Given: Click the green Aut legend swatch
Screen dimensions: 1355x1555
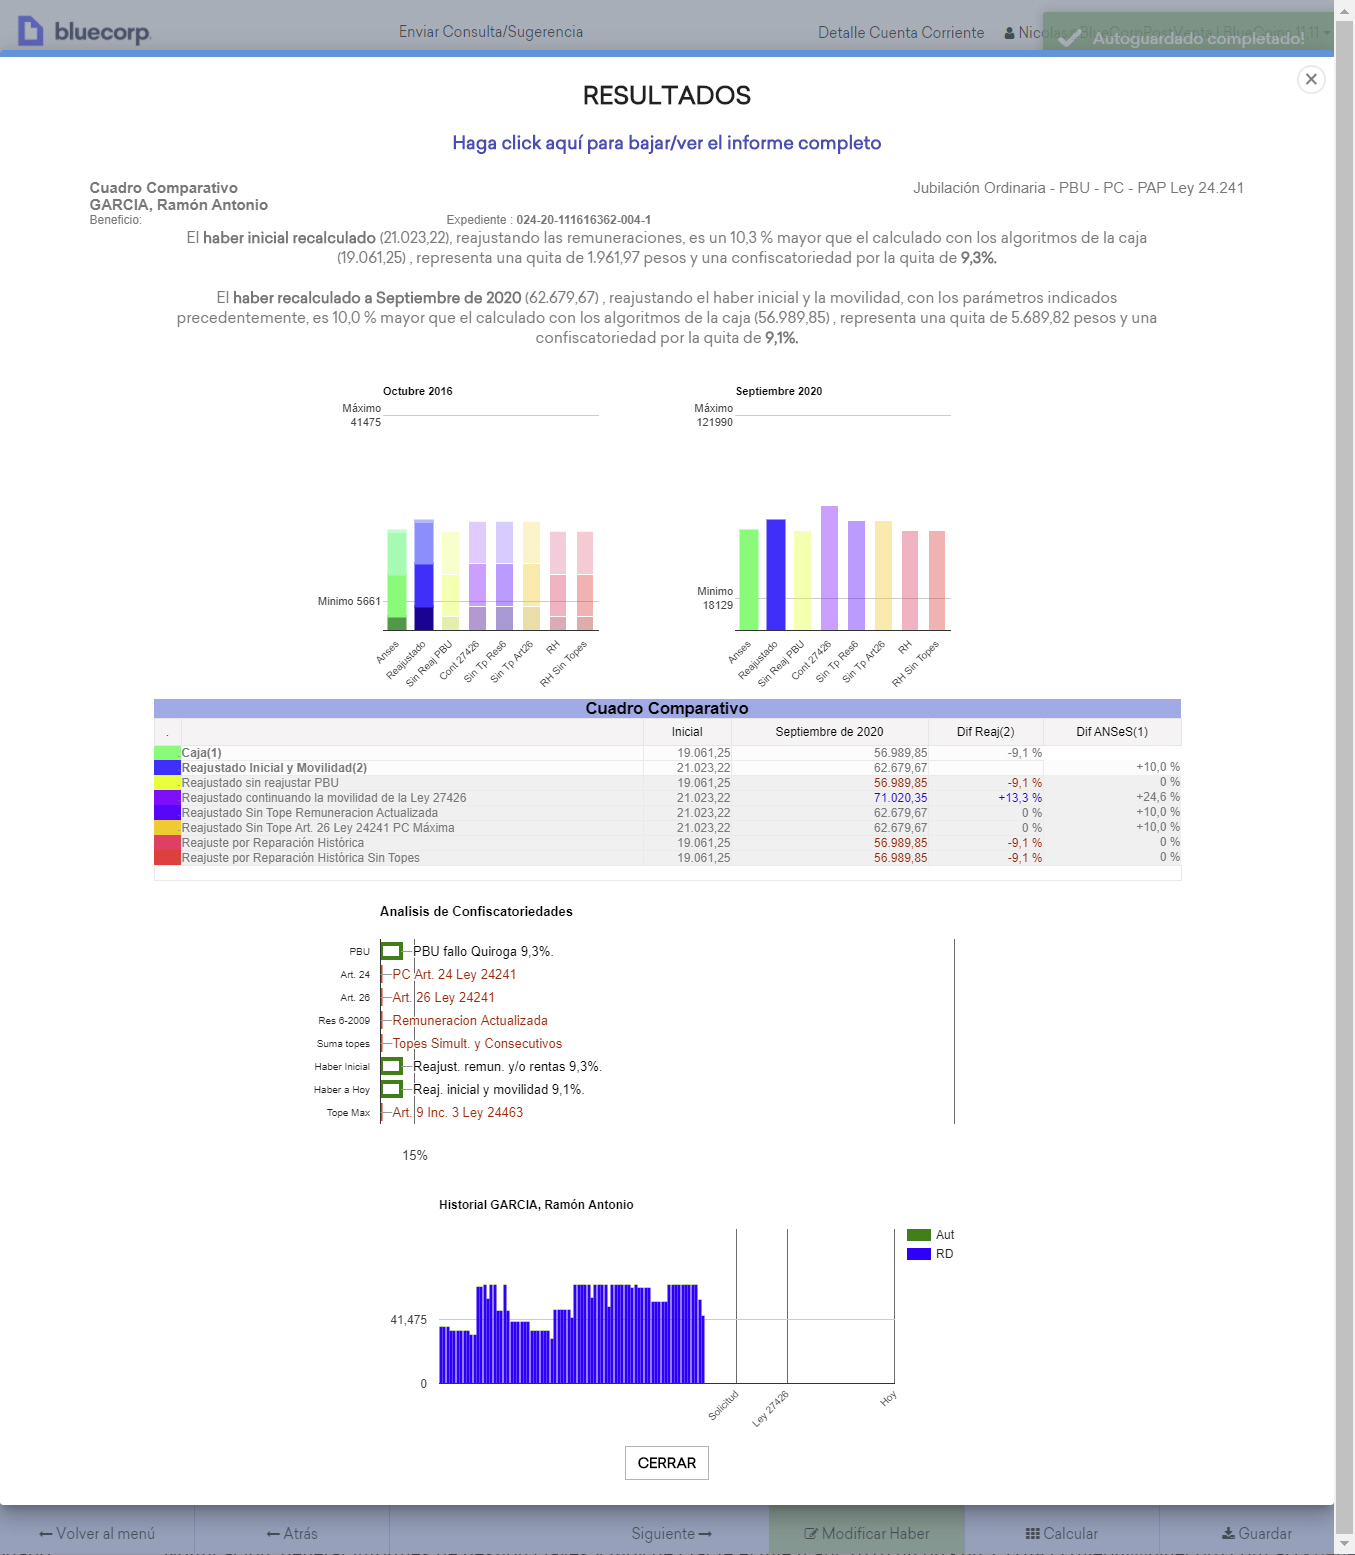Looking at the screenshot, I should pyautogui.click(x=919, y=1235).
